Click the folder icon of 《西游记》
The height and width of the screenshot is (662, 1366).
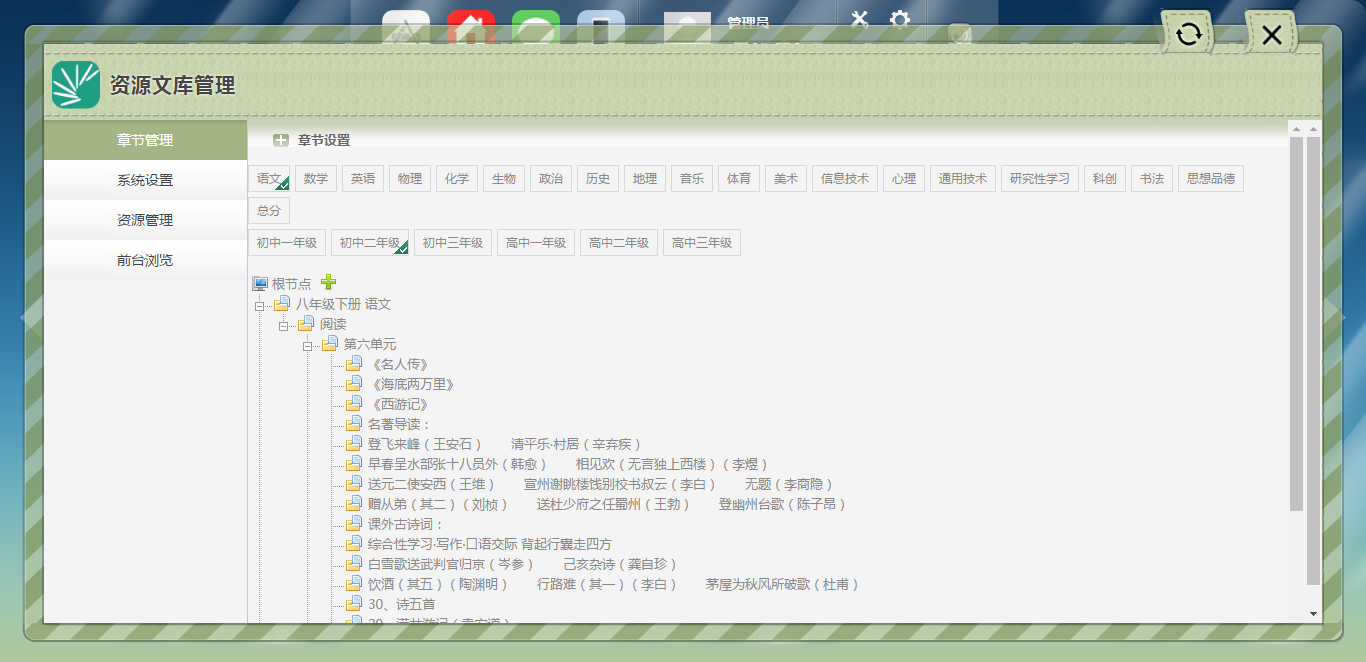[x=354, y=404]
